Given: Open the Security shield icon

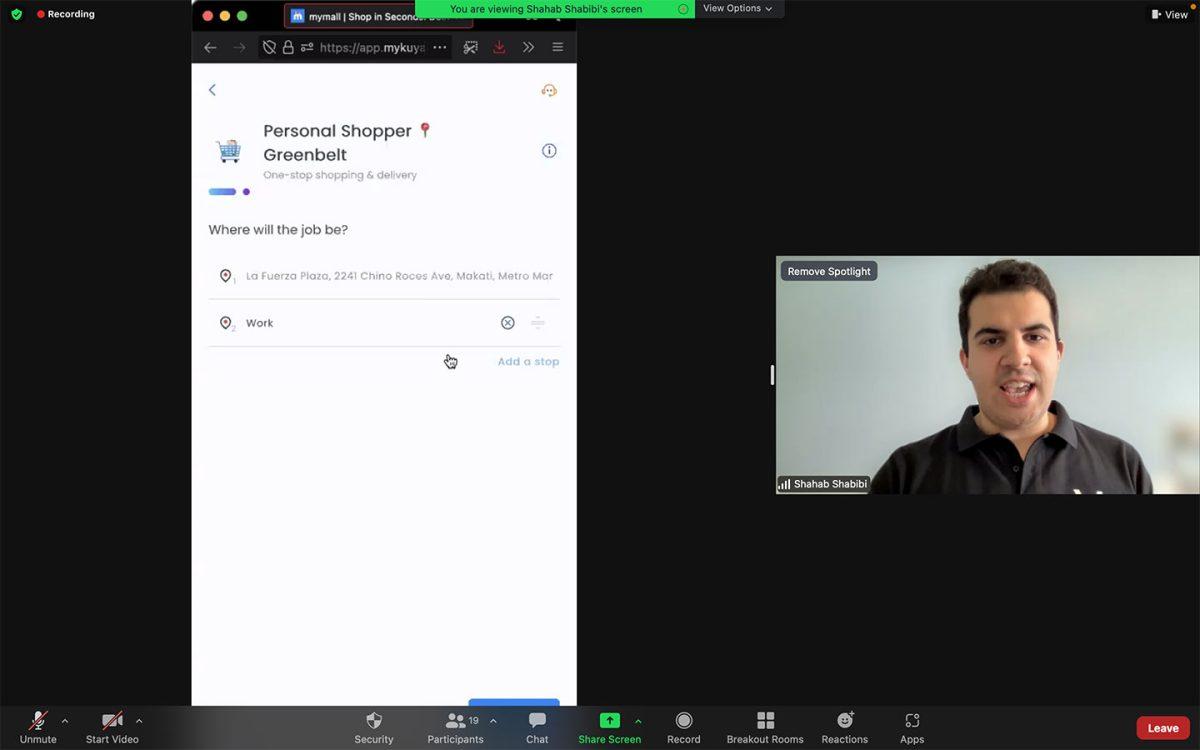Looking at the screenshot, I should coord(374,726).
